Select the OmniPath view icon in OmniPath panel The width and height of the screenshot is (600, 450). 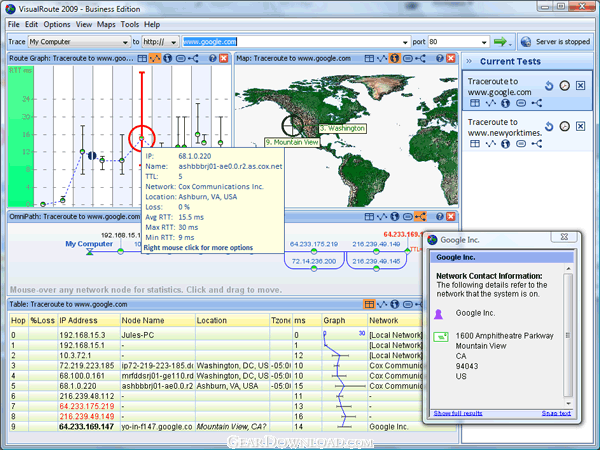coord(420,217)
